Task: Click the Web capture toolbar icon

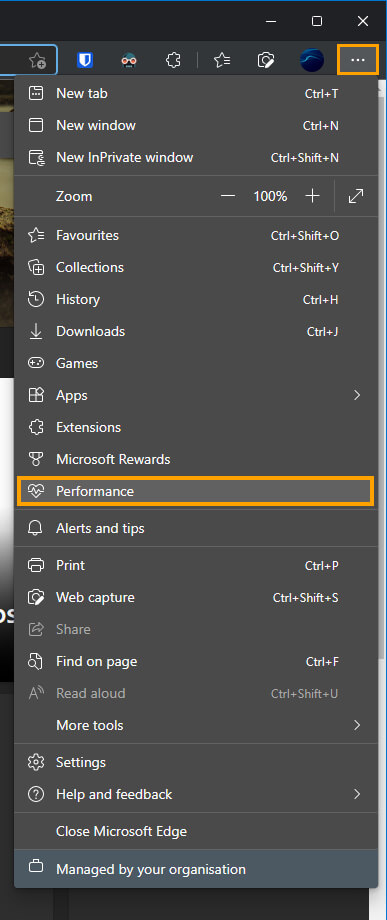Action: point(266,60)
